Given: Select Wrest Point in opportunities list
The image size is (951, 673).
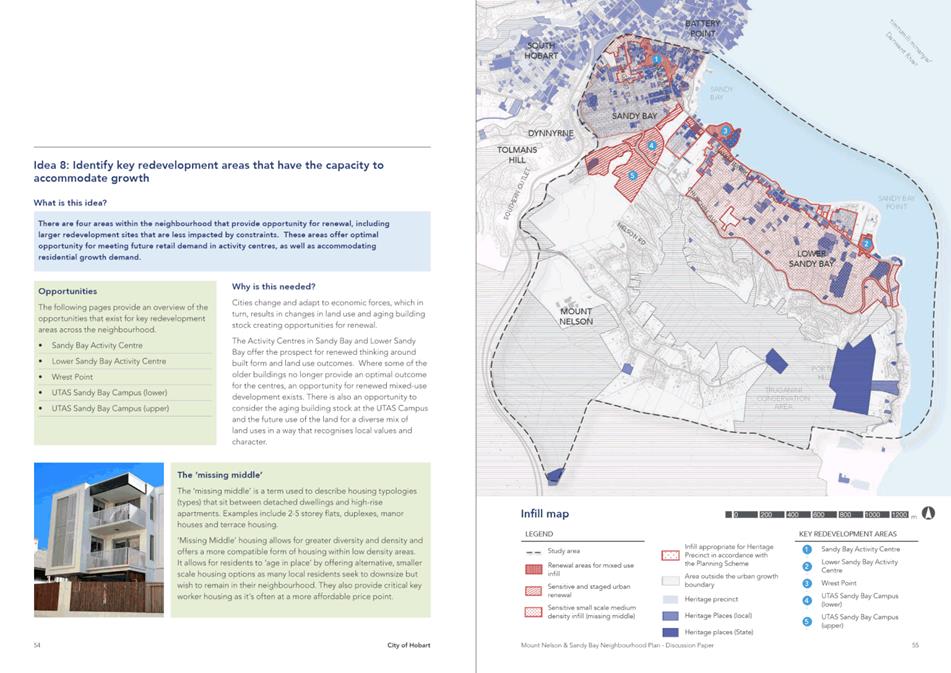Looking at the screenshot, I should [x=72, y=377].
